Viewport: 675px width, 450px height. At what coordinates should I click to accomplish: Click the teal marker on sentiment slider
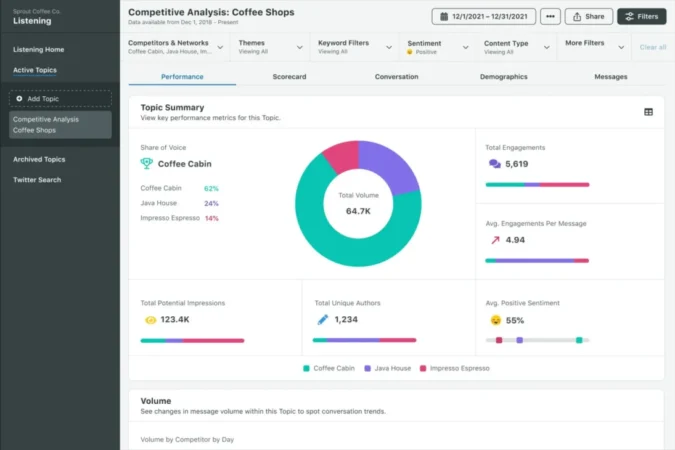coord(579,340)
